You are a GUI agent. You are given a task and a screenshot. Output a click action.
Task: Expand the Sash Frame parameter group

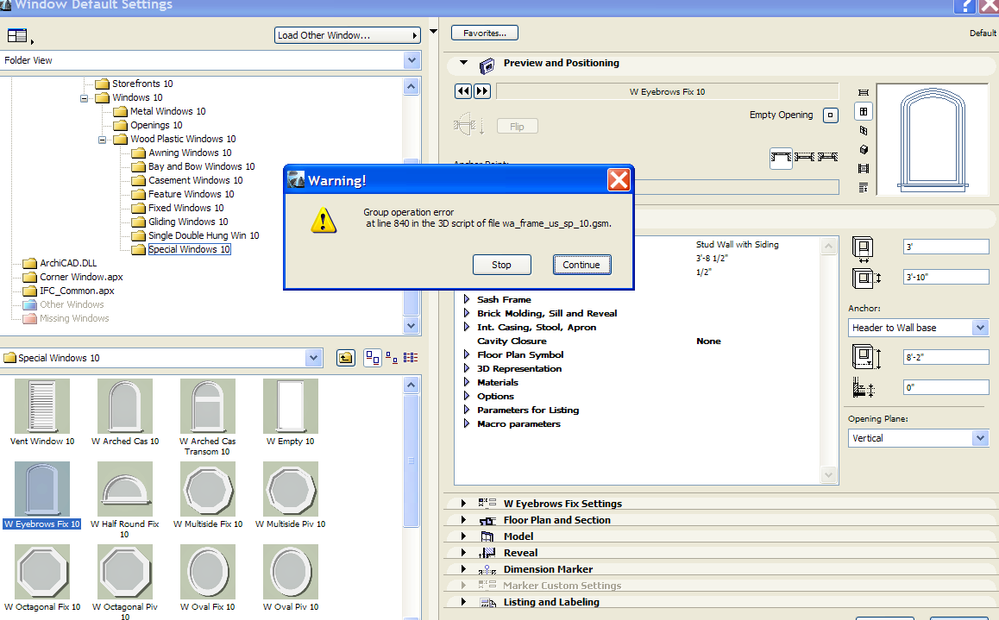click(x=466, y=299)
